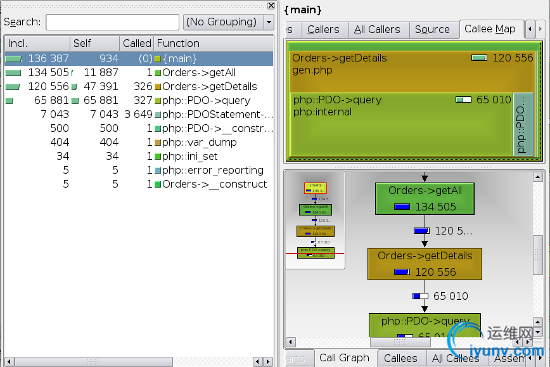Click the green square beside Orders->getAll
This screenshot has height=367, width=550.
click(158, 73)
